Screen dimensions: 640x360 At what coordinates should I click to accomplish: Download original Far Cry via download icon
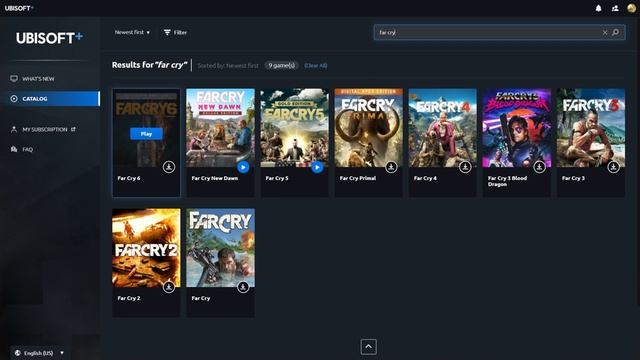coord(243,287)
